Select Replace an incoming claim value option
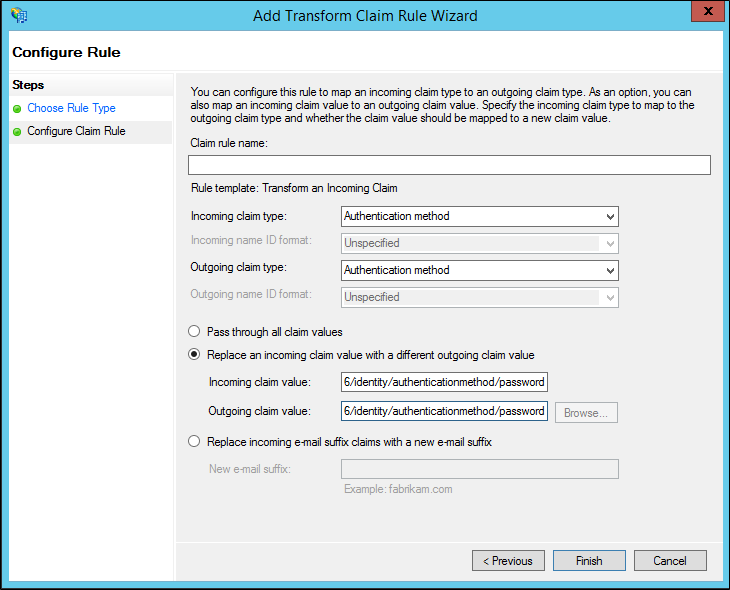This screenshot has height=590, width=730. (x=194, y=354)
